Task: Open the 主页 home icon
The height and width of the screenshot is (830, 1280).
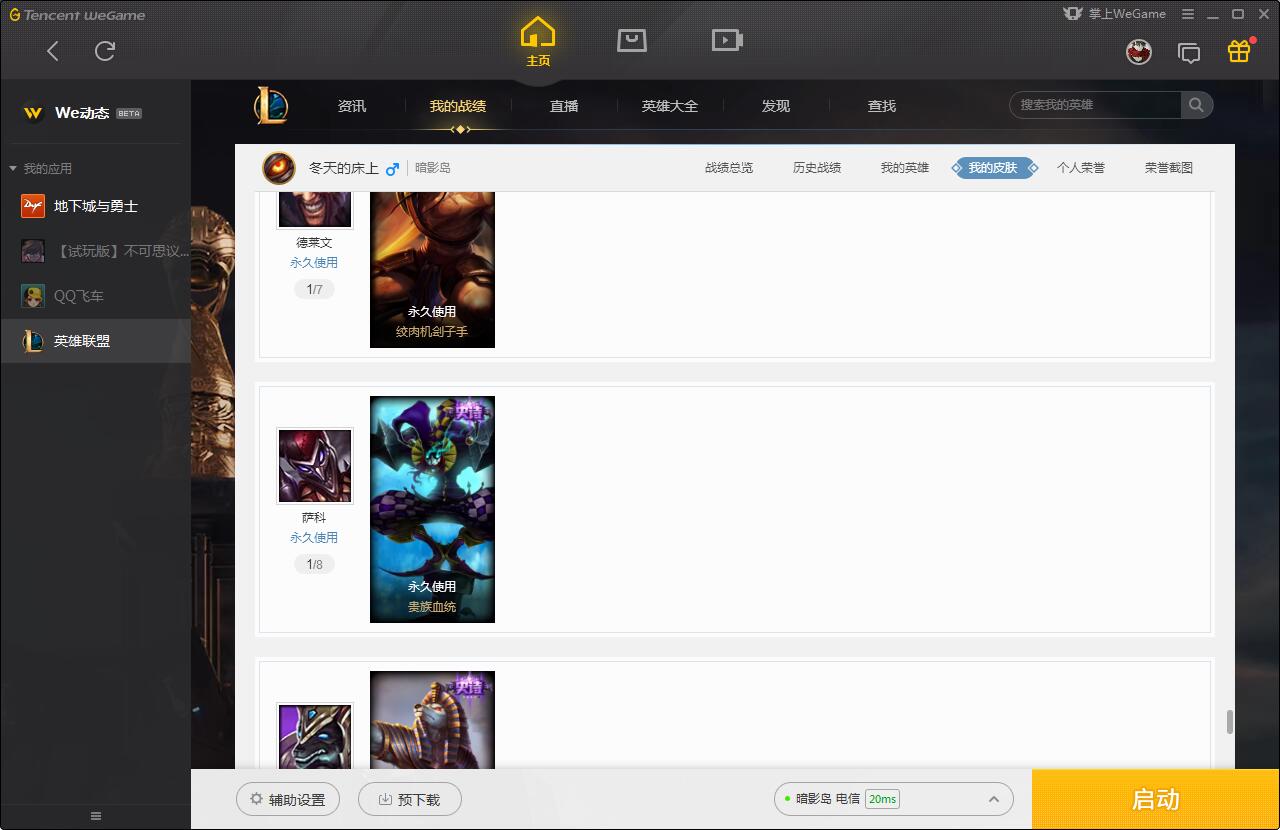Action: click(x=538, y=42)
